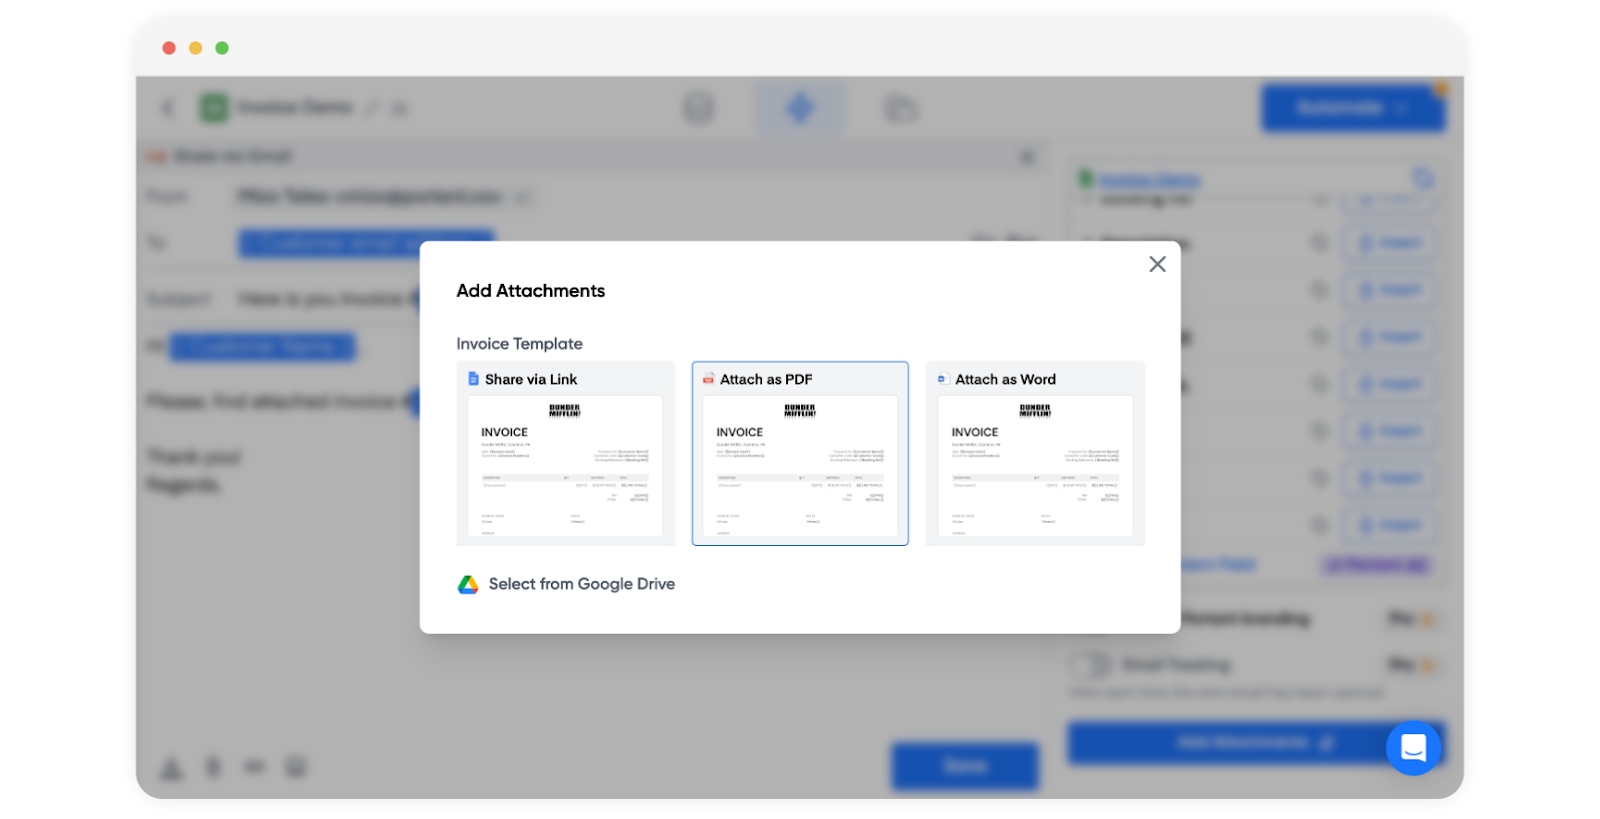Click the macOS green maximize dot
The height and width of the screenshot is (819, 1600).
tap(222, 48)
